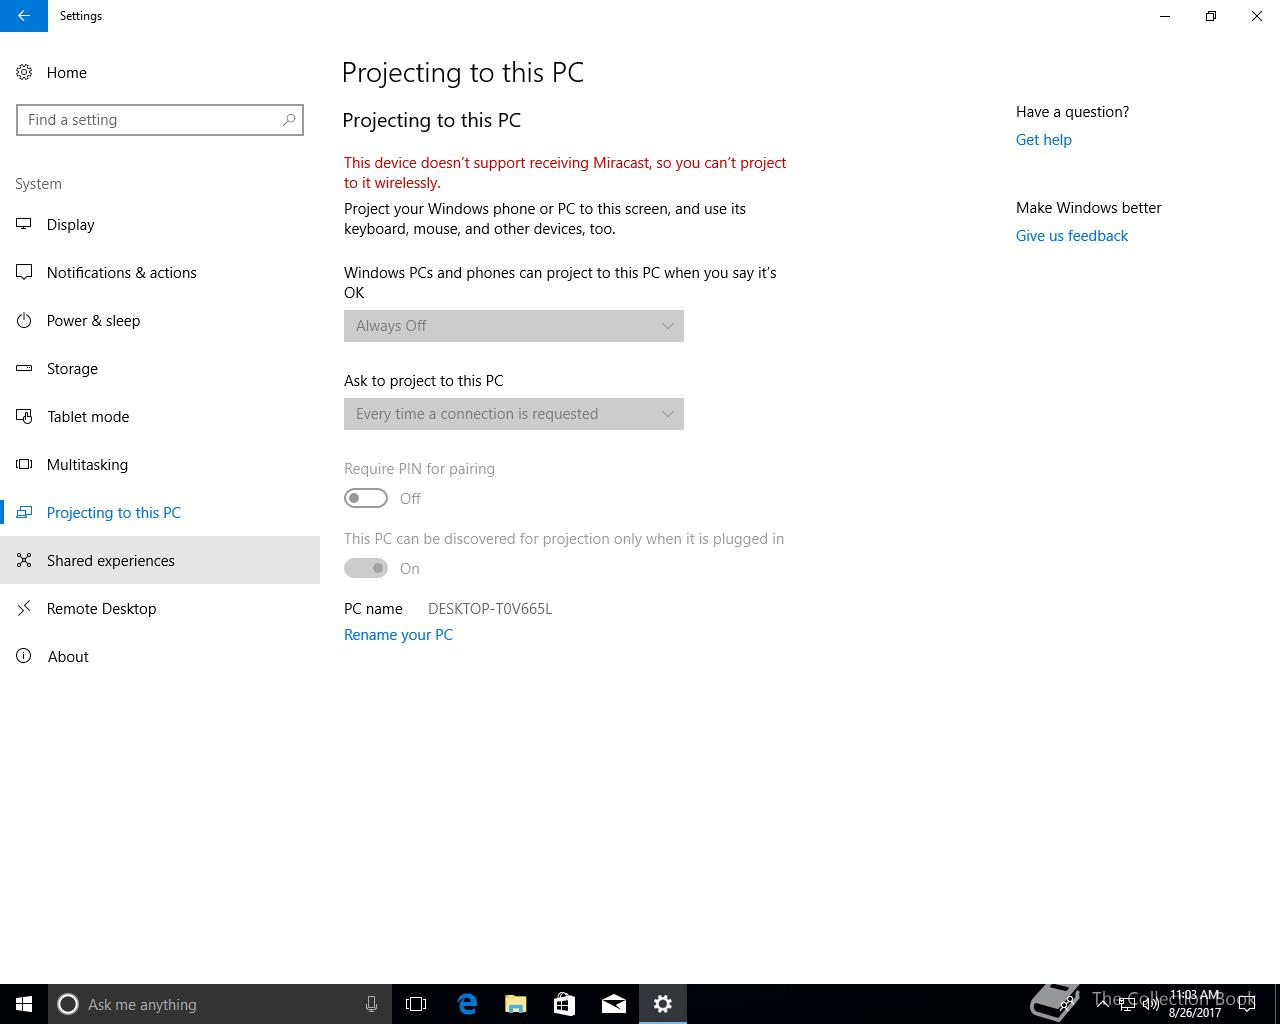Click the Give us feedback link
Image resolution: width=1280 pixels, height=1024 pixels.
1072,236
